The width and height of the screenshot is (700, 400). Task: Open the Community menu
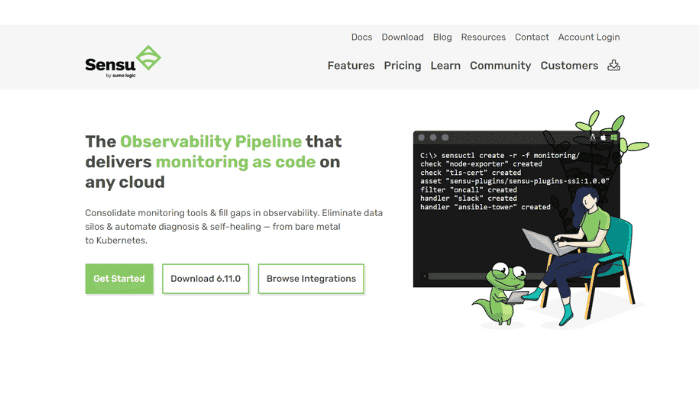(500, 66)
